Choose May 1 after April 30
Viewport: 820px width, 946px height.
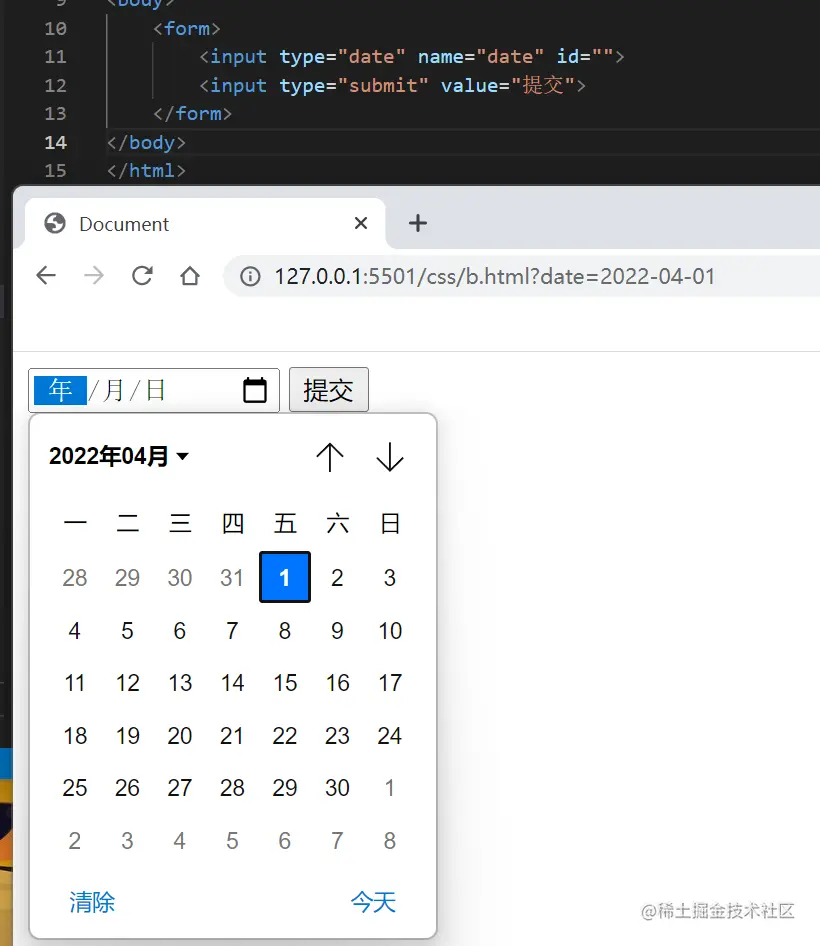tap(390, 788)
